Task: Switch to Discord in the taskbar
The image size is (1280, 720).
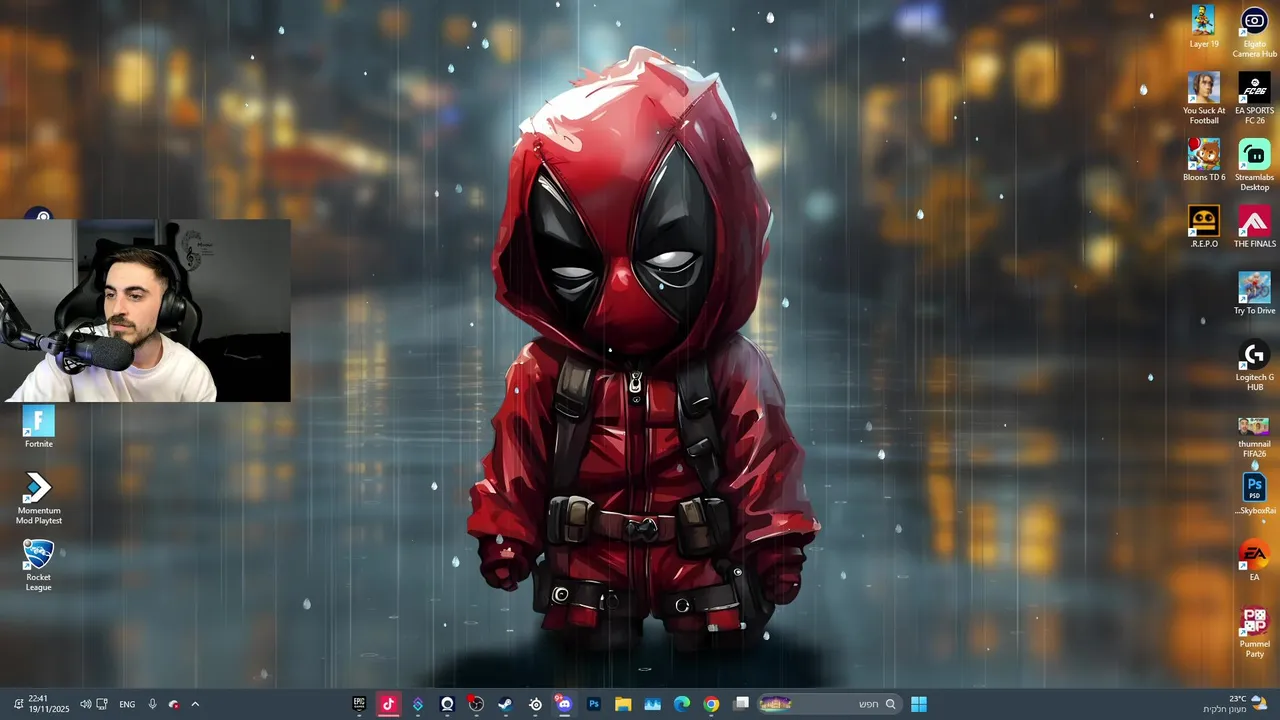Action: [x=564, y=704]
